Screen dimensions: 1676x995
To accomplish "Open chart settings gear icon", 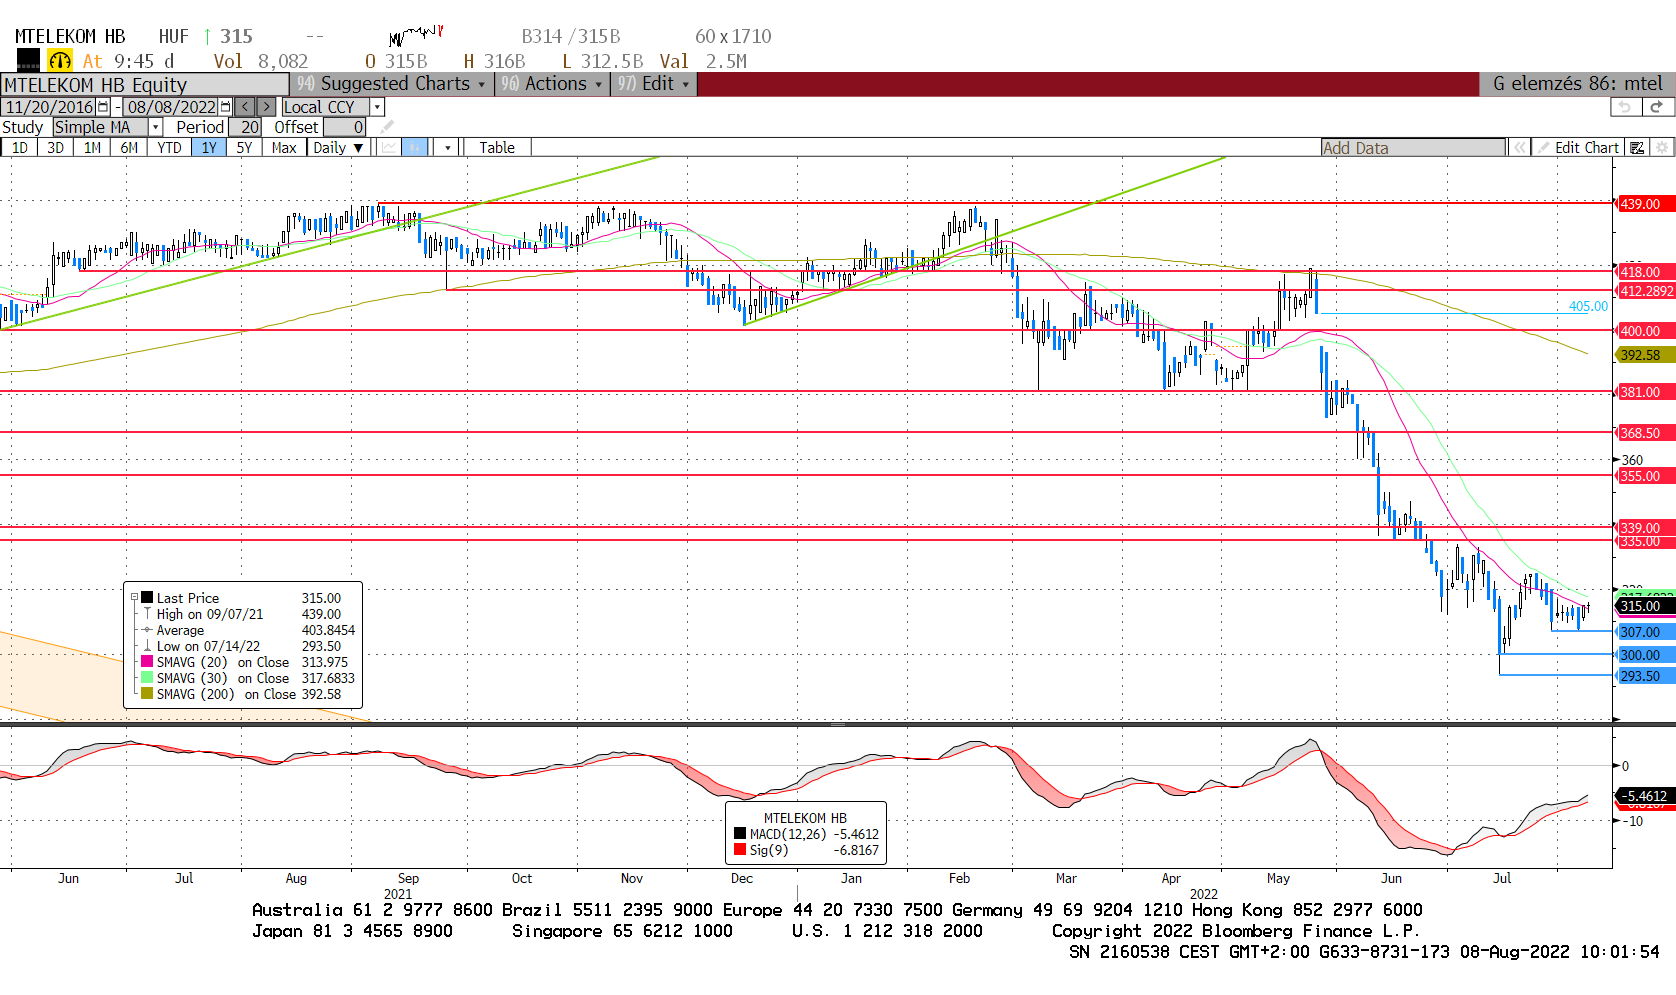I will coord(1662,148).
